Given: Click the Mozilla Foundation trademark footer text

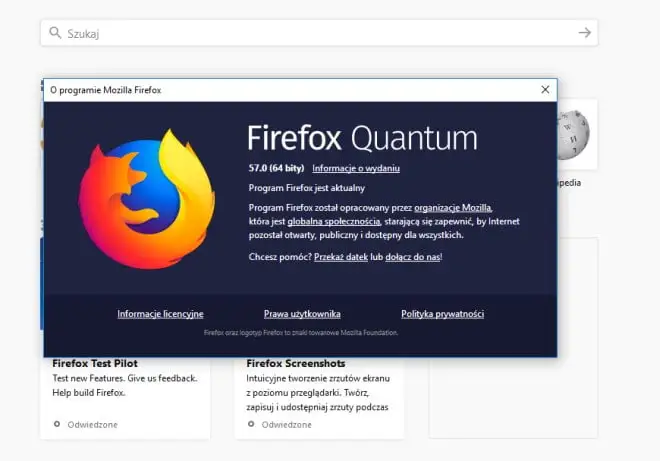Looking at the screenshot, I should (x=301, y=333).
